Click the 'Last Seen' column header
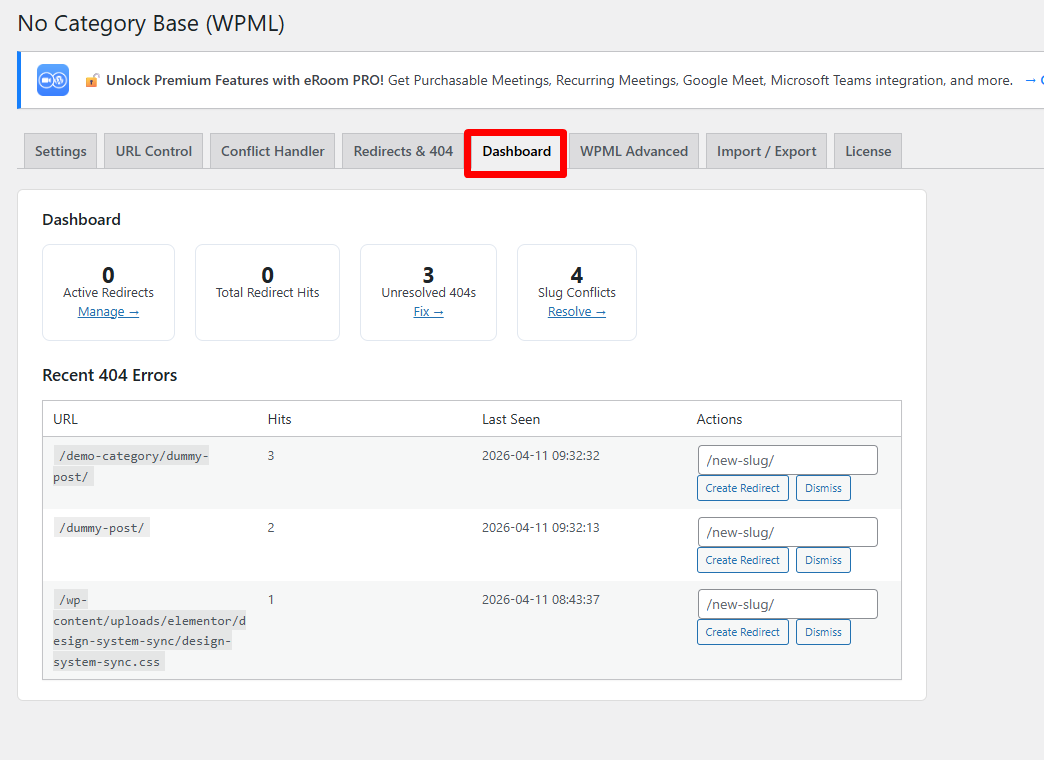 pyautogui.click(x=511, y=419)
